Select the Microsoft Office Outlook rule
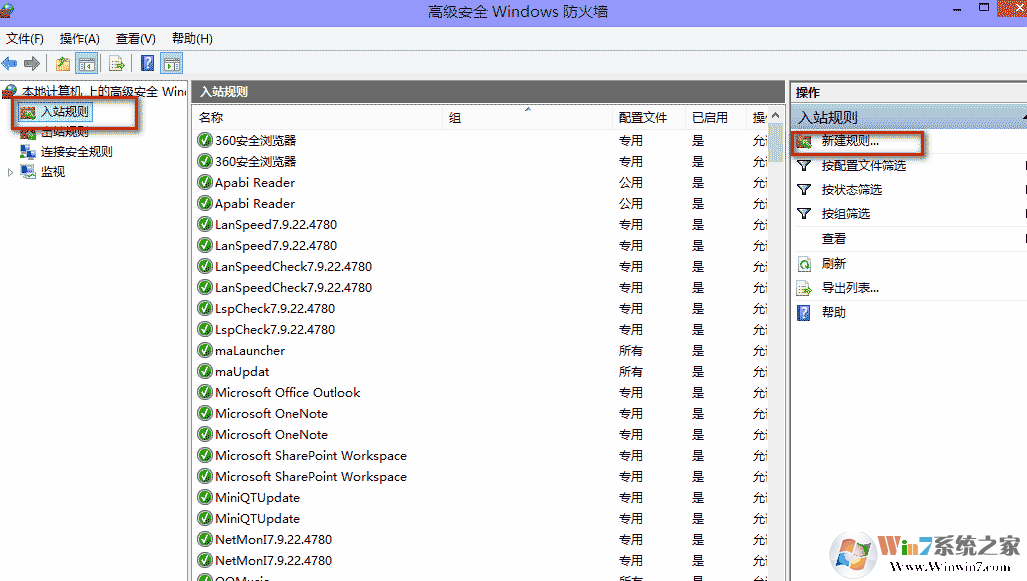The height and width of the screenshot is (581, 1027). tap(287, 393)
